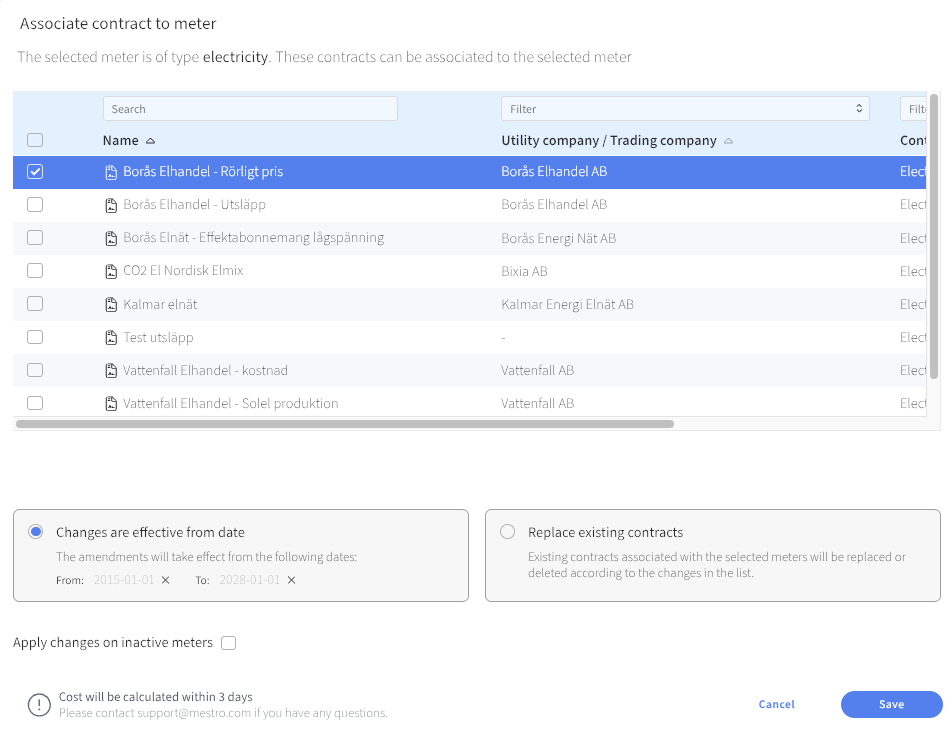
Task: Click the Cancel link
Action: (777, 705)
